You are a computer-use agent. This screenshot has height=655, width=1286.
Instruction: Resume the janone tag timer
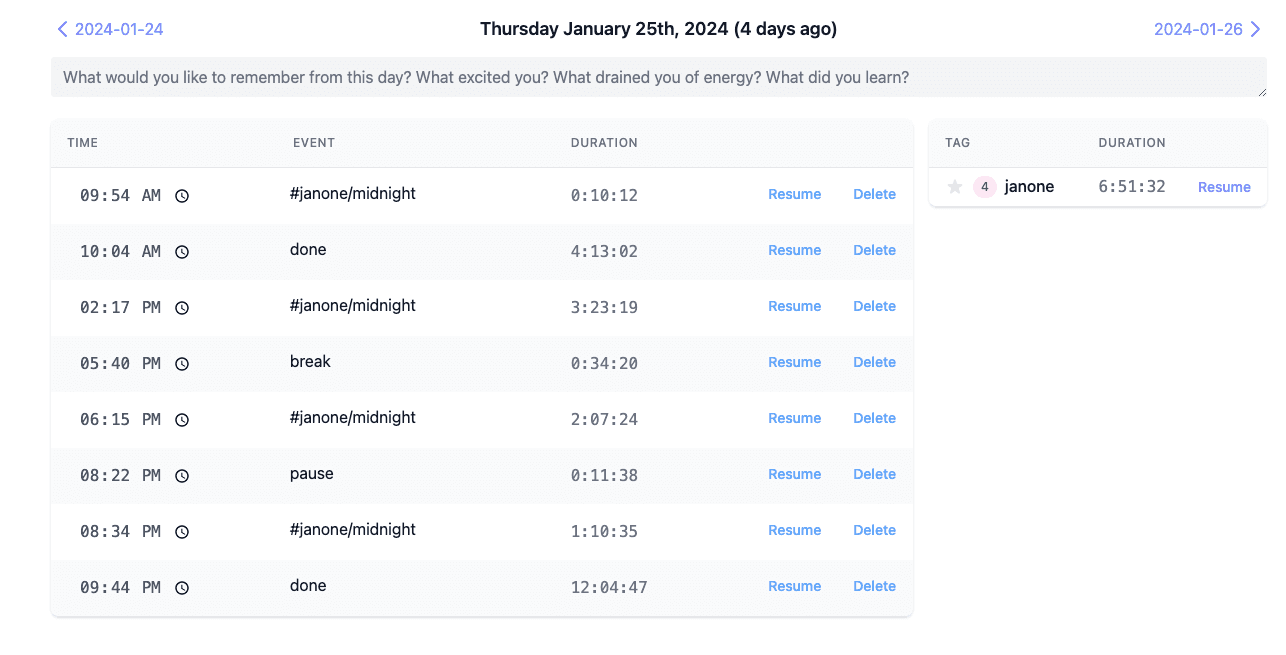click(x=1224, y=187)
